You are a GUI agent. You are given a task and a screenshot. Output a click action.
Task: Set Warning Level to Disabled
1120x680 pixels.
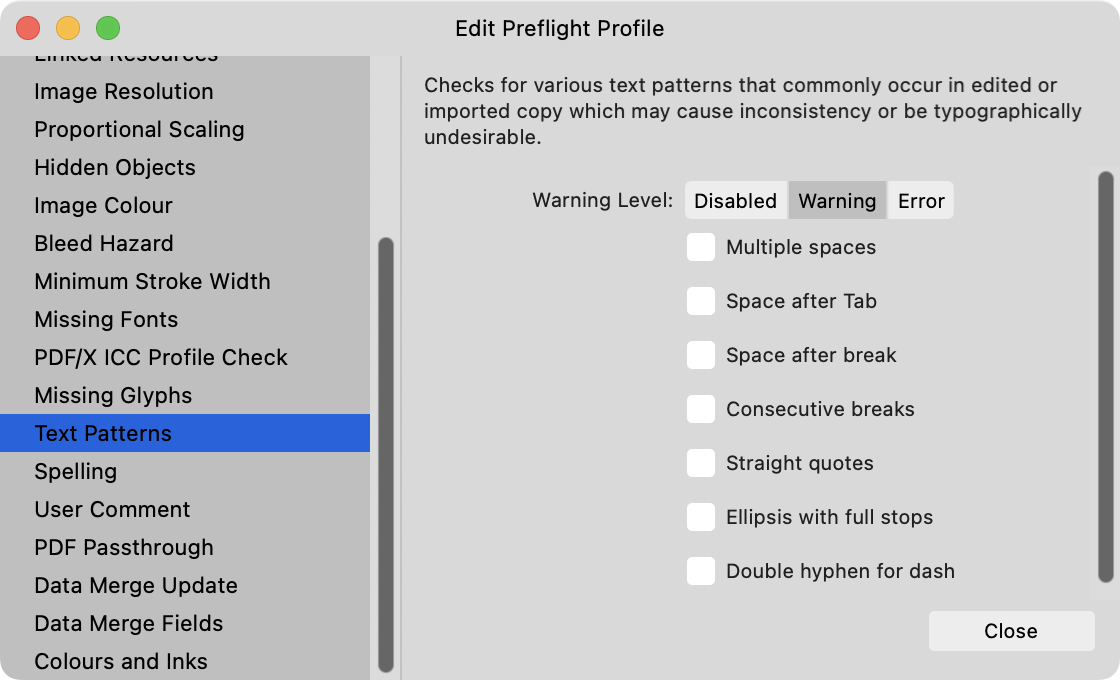(736, 201)
